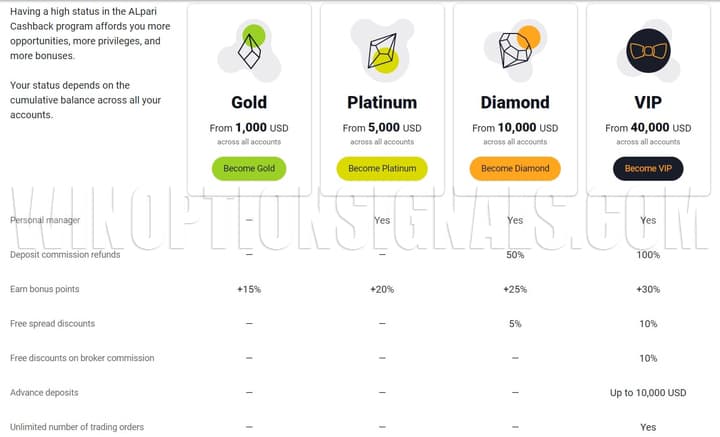Click the VIP 'Up to 10,000 USD' value
Image resolution: width=720 pixels, height=437 pixels.
point(648,392)
